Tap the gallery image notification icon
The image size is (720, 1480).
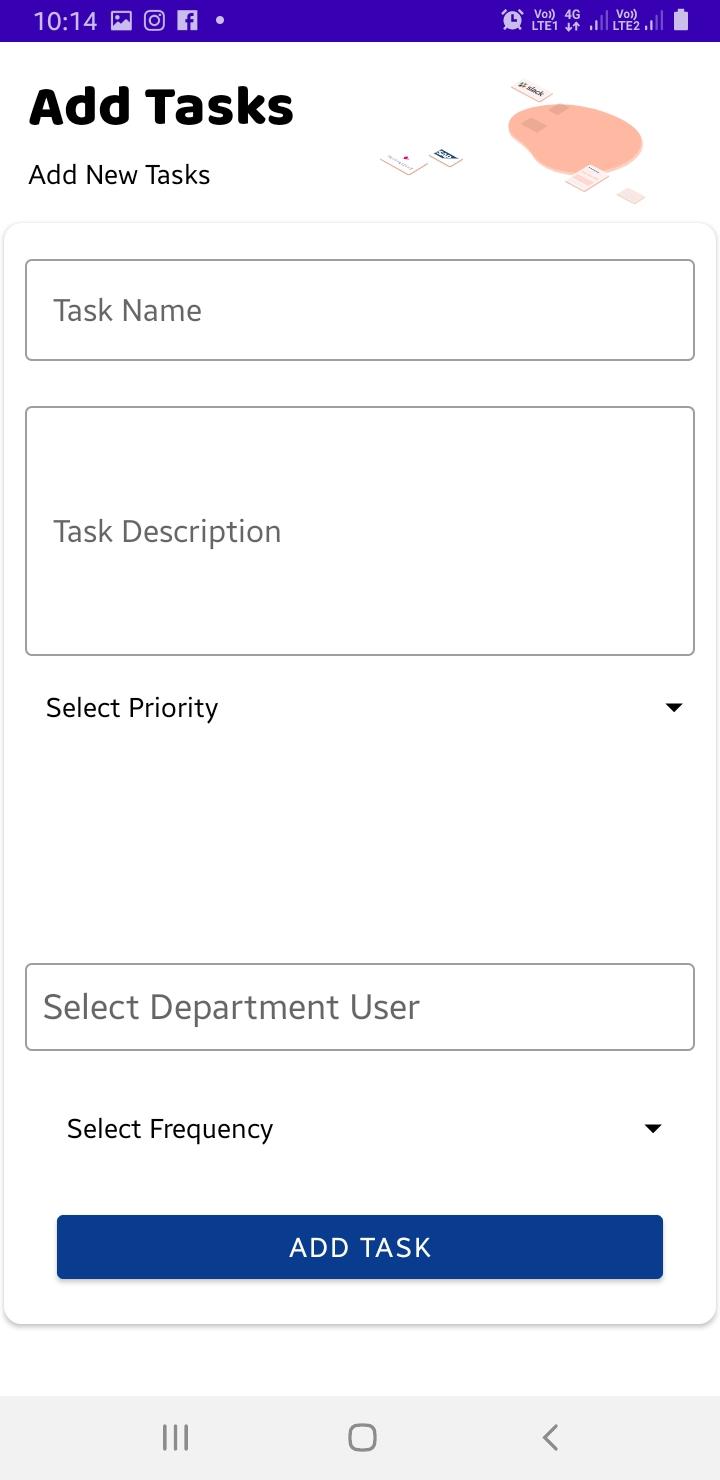pyautogui.click(x=121, y=20)
